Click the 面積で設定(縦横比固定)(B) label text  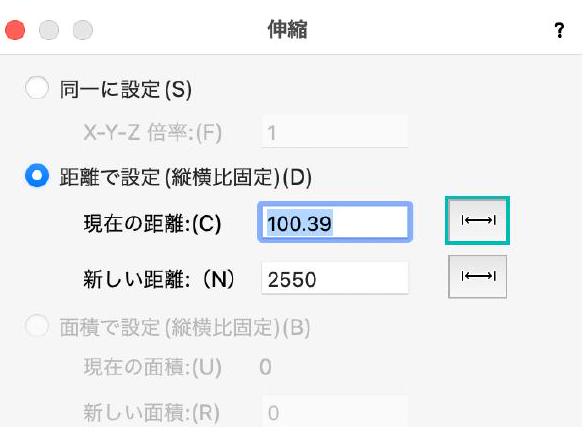[x=185, y=327]
